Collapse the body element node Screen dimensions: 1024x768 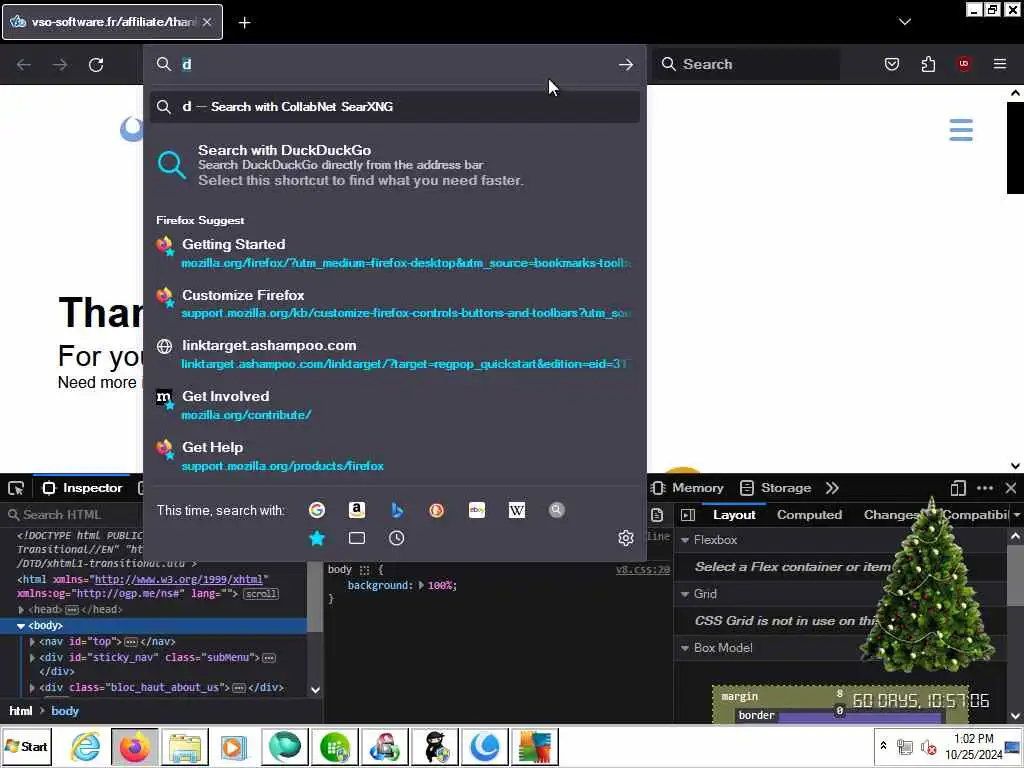click(x=21, y=626)
